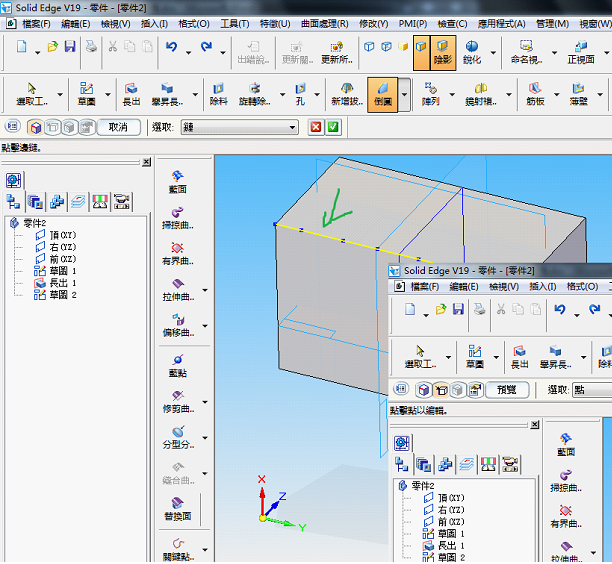The width and height of the screenshot is (612, 564).
Task: Expand the dropdown arrow beside 修剪曲..
Action: [x=205, y=402]
